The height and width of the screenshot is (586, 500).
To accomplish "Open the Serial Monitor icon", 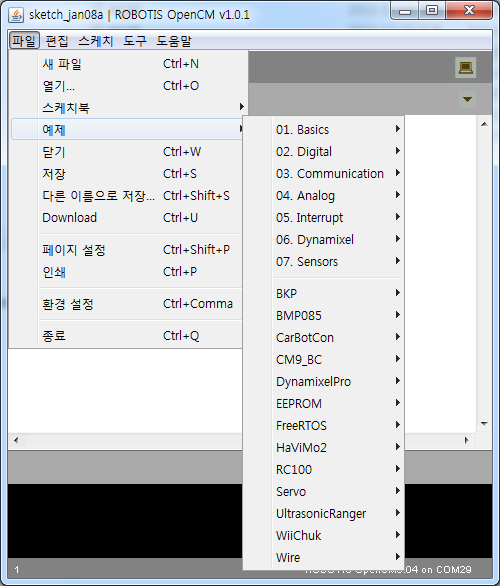I will point(465,68).
